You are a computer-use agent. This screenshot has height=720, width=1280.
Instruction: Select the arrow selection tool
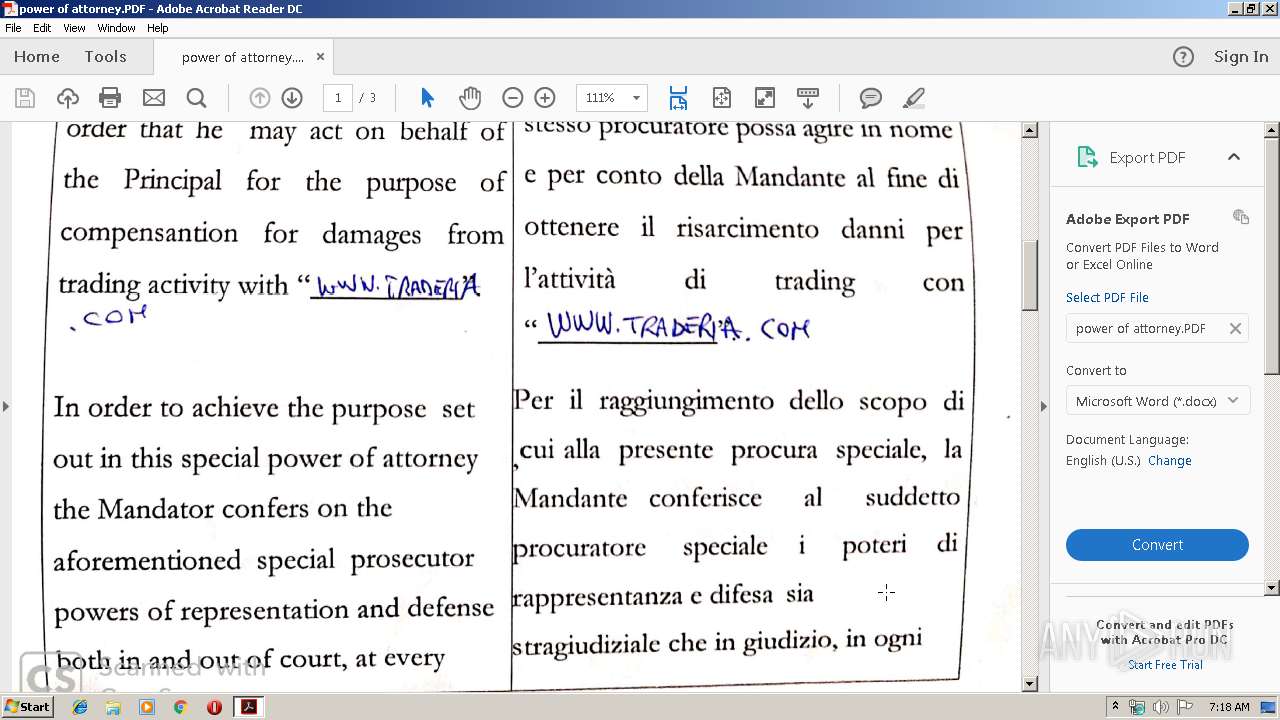[428, 98]
